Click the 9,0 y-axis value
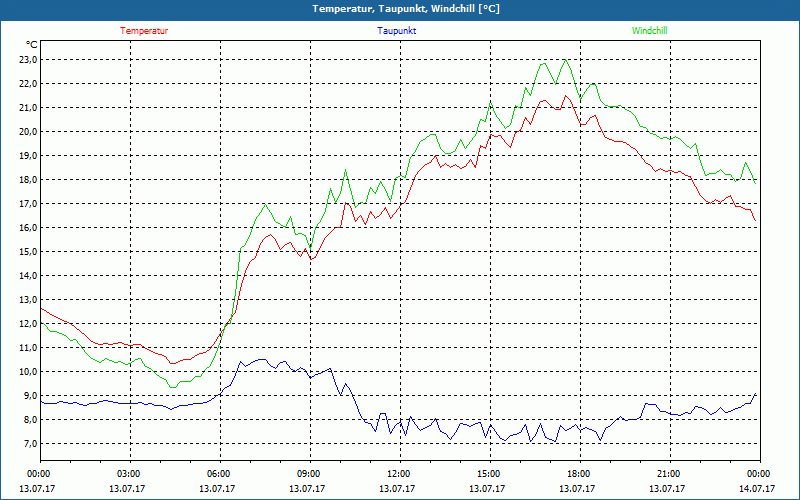 [31, 395]
